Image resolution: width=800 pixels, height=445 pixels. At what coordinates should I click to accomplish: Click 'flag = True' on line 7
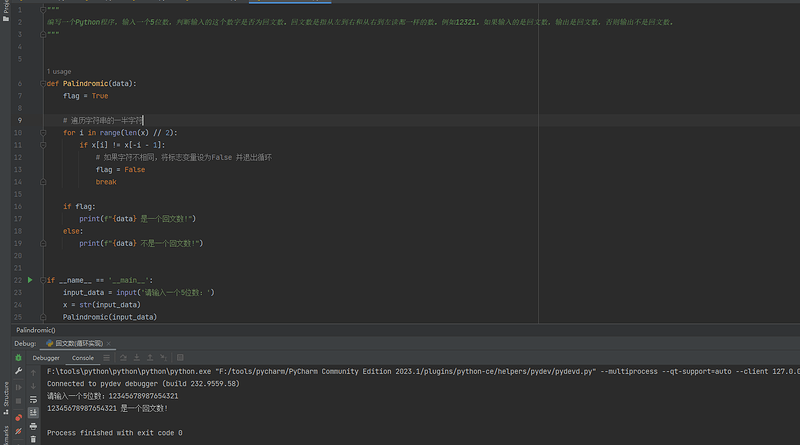[86, 96]
